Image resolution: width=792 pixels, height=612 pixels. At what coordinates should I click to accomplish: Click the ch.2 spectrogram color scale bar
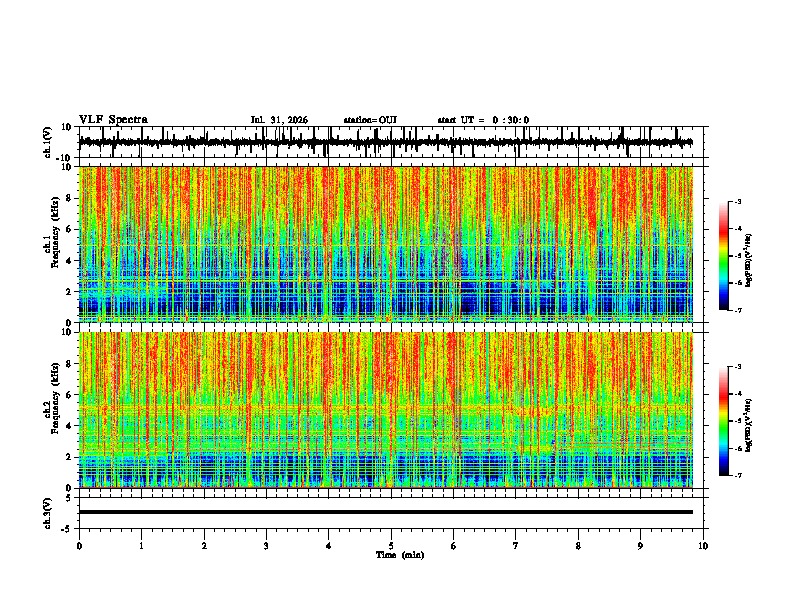(724, 421)
